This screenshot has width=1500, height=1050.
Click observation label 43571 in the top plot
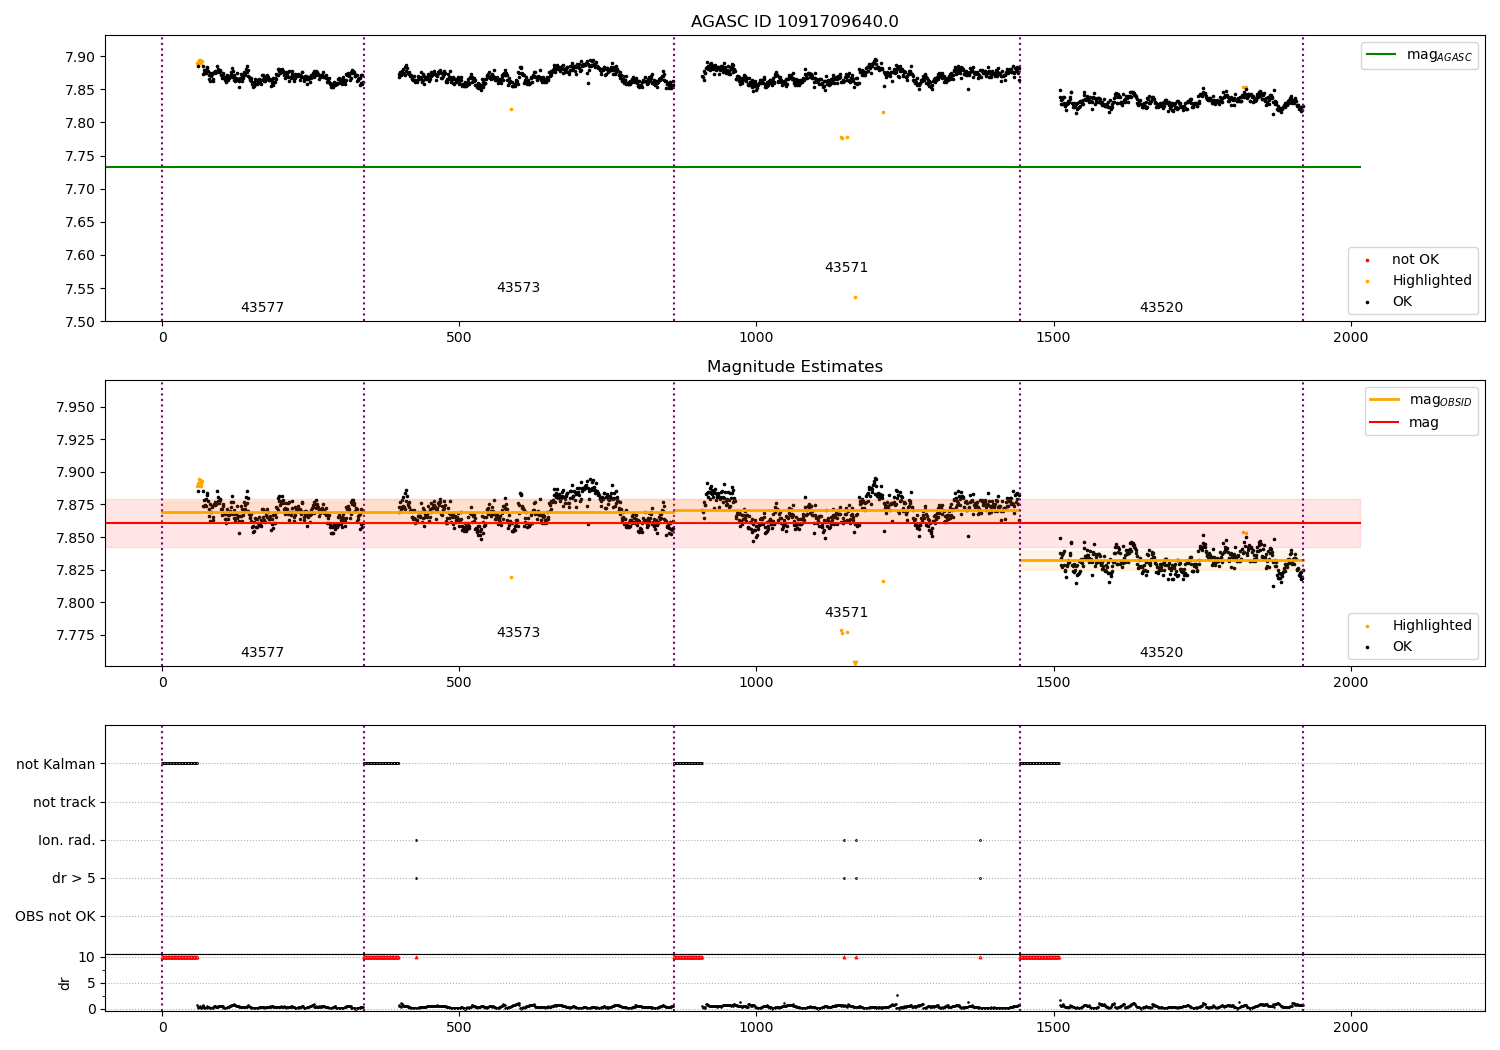coord(846,268)
